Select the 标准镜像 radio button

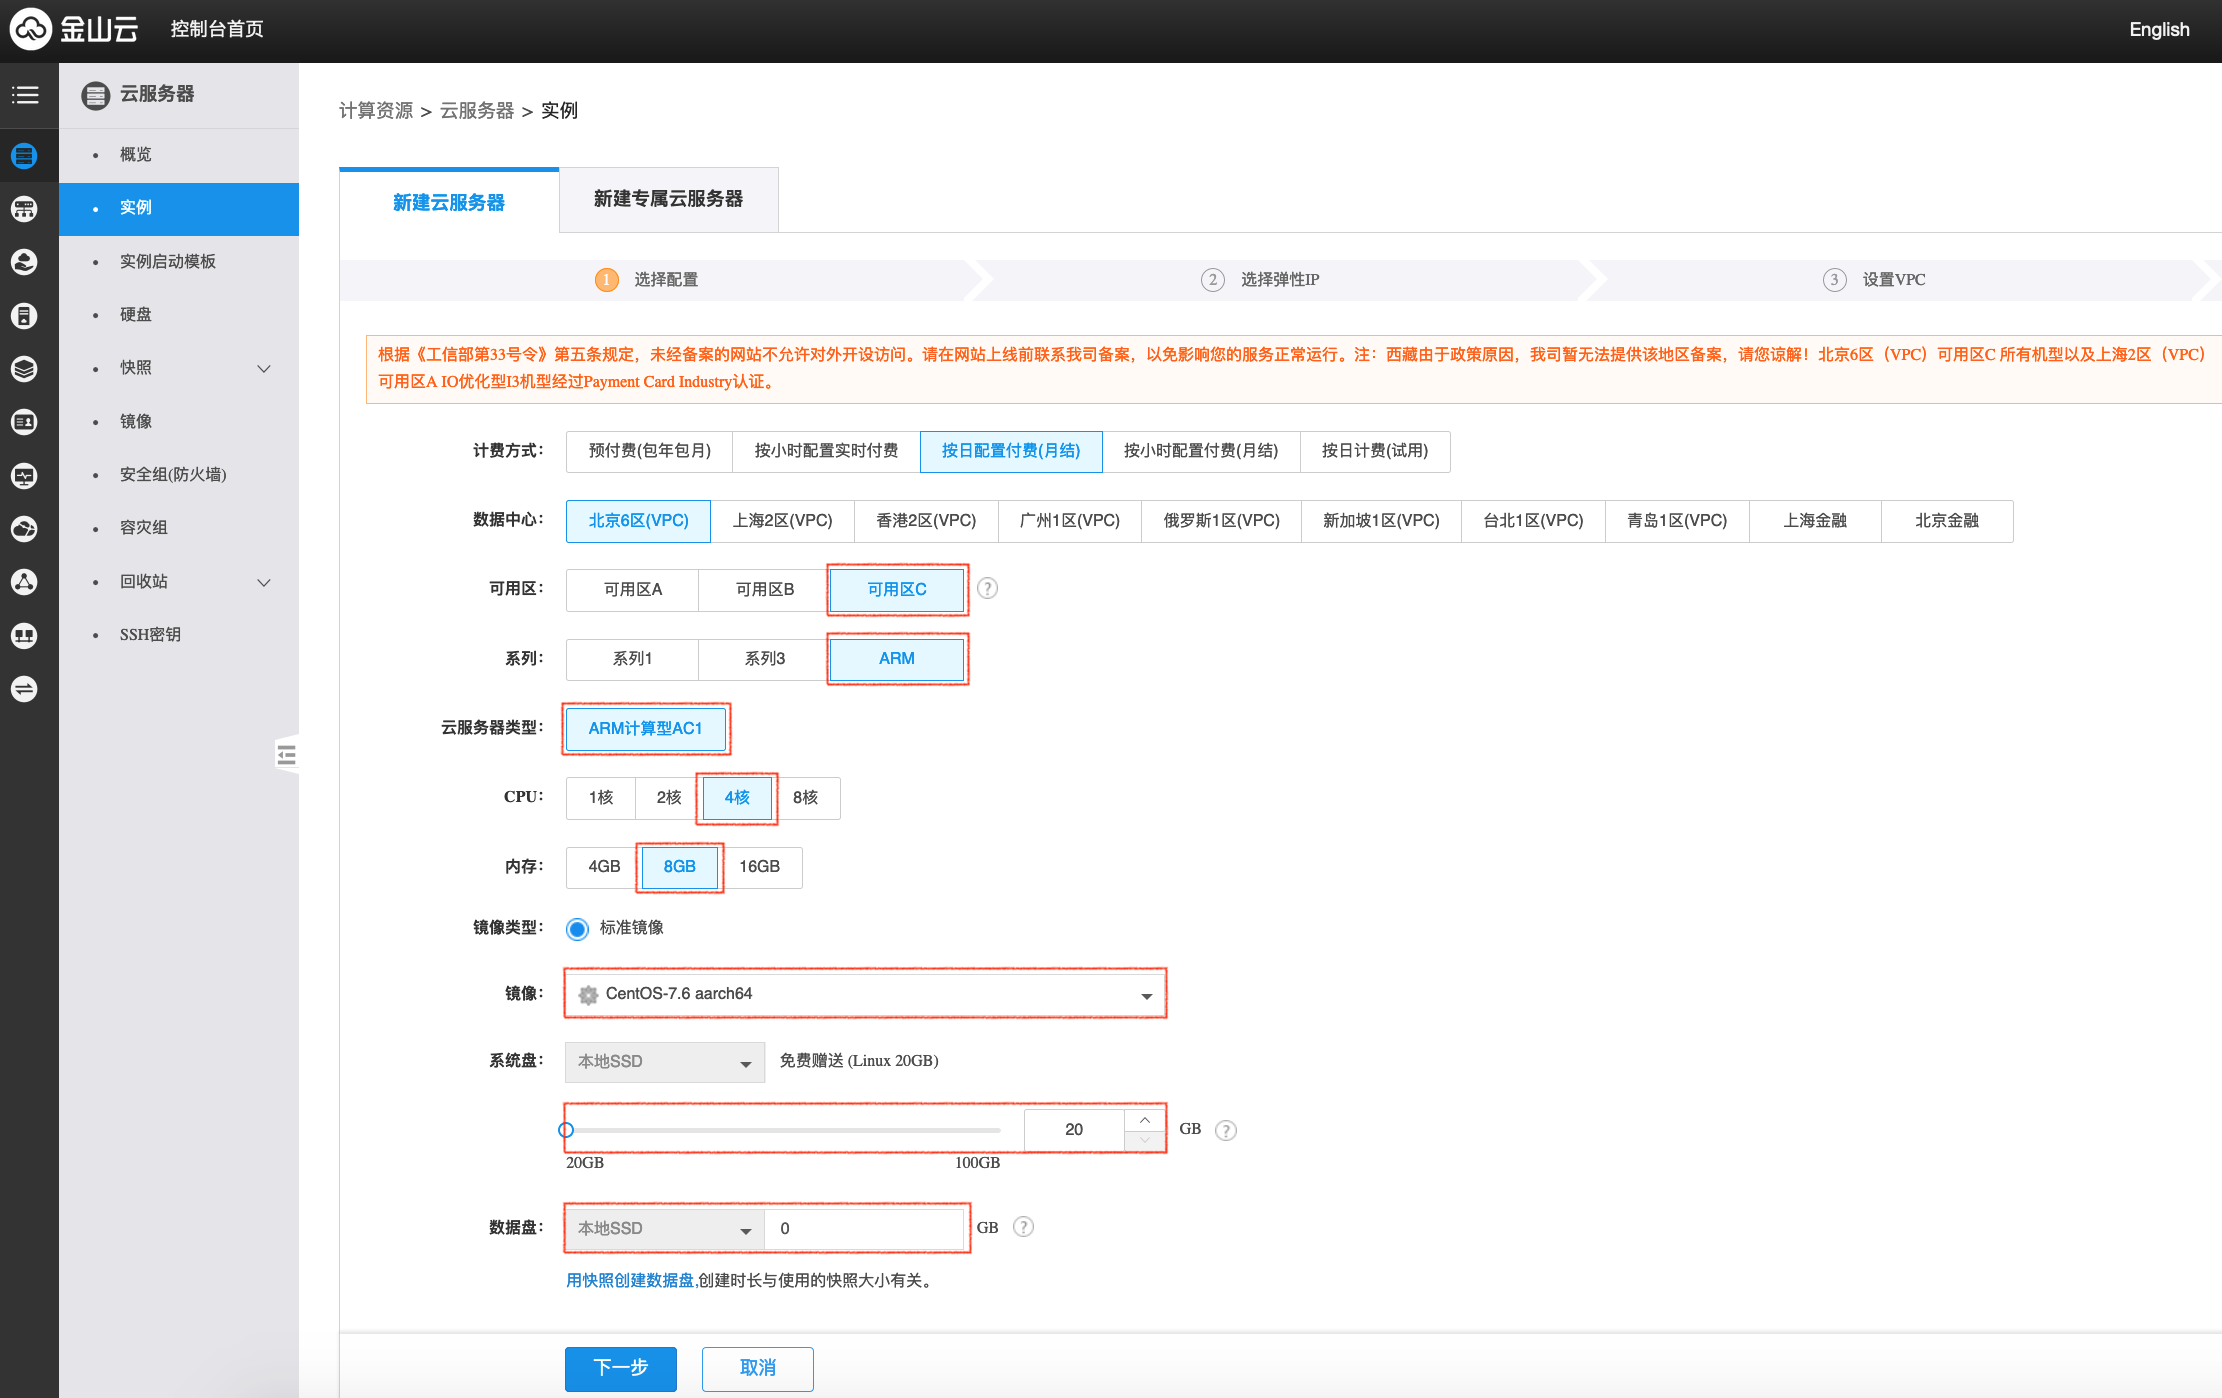tap(577, 929)
